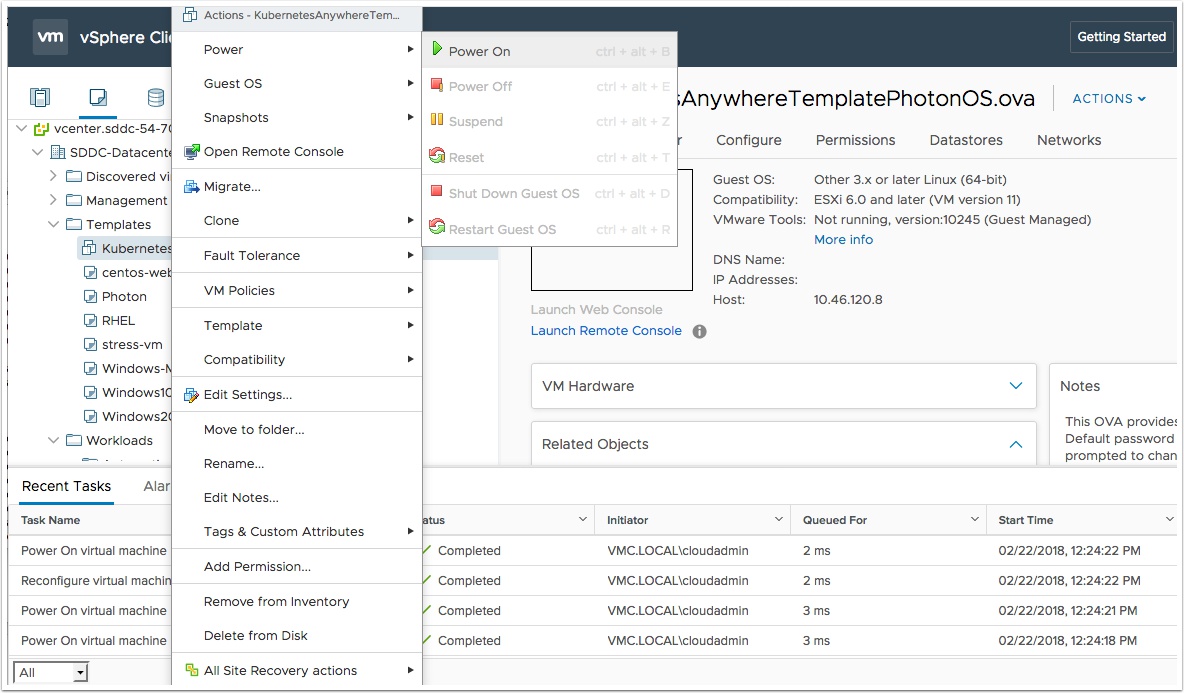Screen dimensions: 1184x693
Task: Expand the Management folder node
Action: click(53, 200)
